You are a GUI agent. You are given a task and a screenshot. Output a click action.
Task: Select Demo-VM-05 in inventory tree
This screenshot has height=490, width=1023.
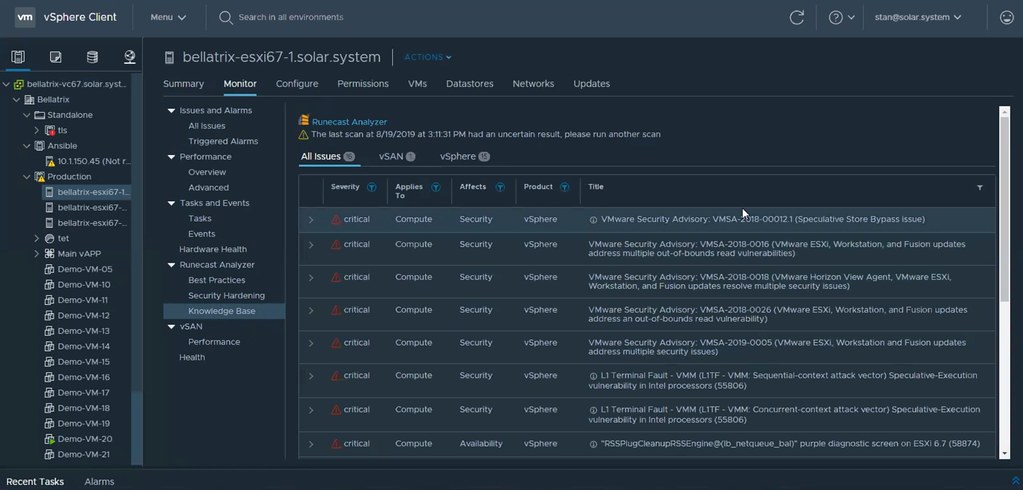[x=85, y=269]
